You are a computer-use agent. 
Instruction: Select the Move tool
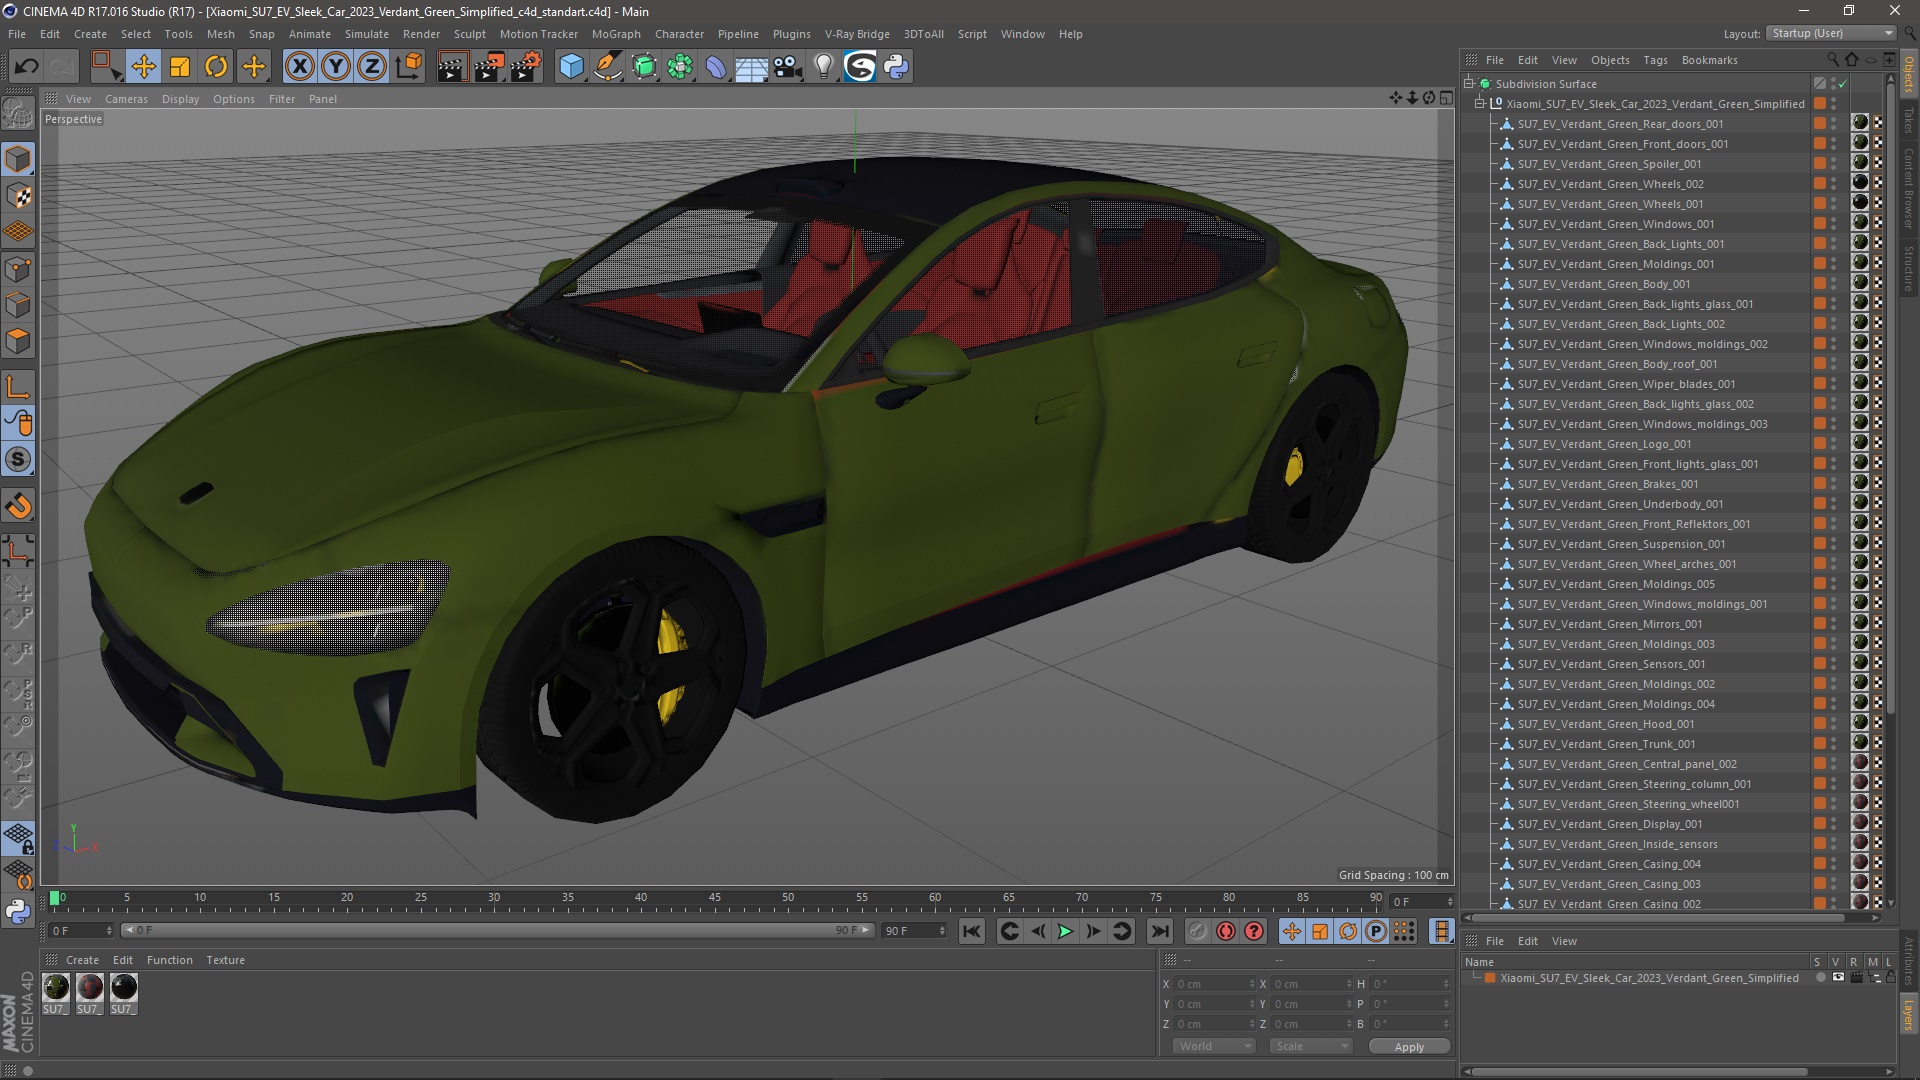click(143, 67)
